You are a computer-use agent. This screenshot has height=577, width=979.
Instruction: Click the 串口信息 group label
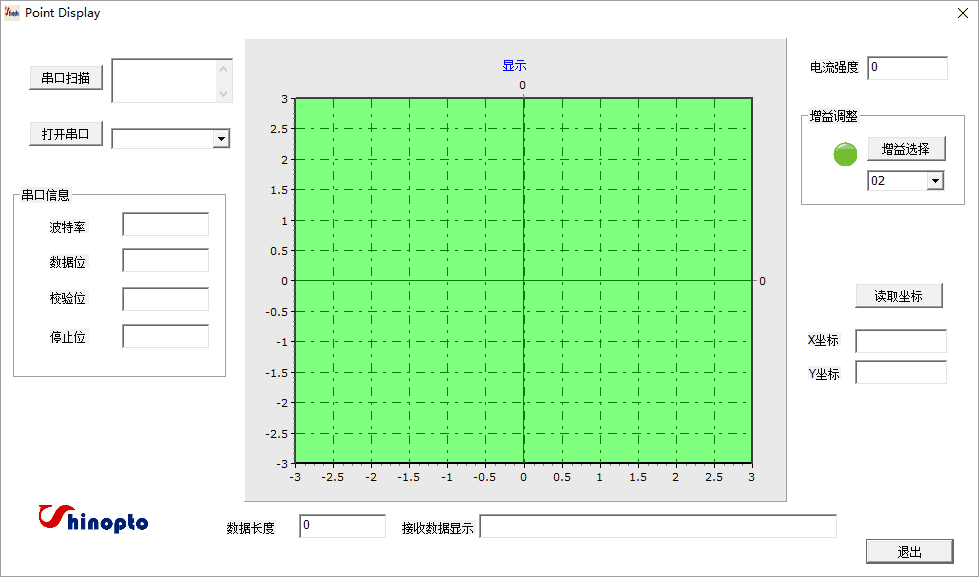46,195
